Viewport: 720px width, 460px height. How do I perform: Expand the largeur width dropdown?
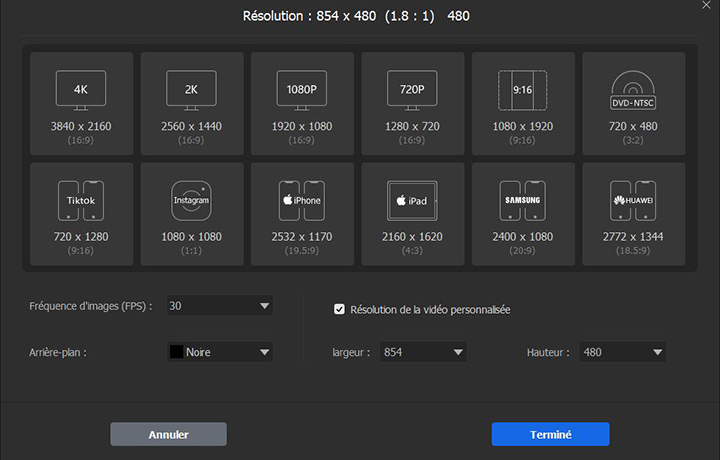(458, 352)
